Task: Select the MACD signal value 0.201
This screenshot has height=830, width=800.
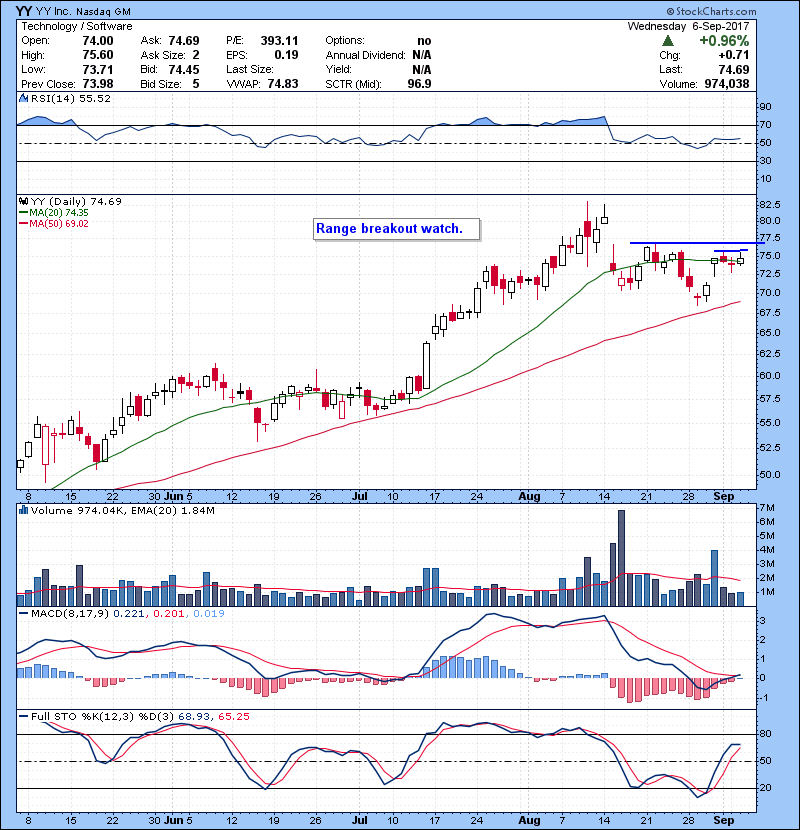Action: [169, 614]
